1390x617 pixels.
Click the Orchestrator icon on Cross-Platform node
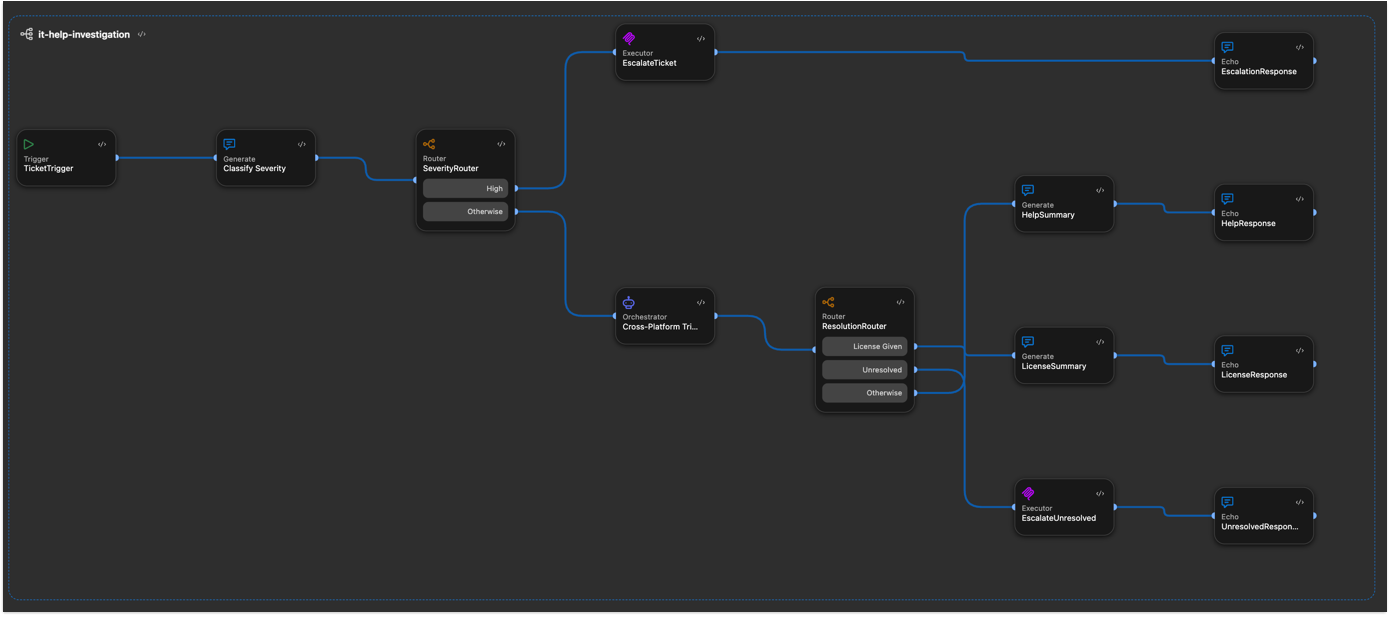(629, 302)
